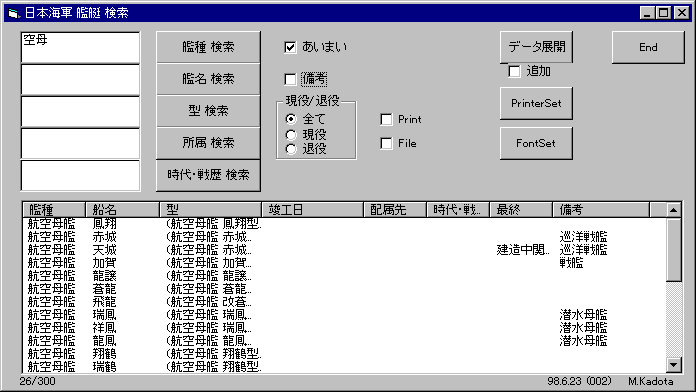Select the 龍鳳 row in the list
The height and width of the screenshot is (392, 696).
pos(344,341)
